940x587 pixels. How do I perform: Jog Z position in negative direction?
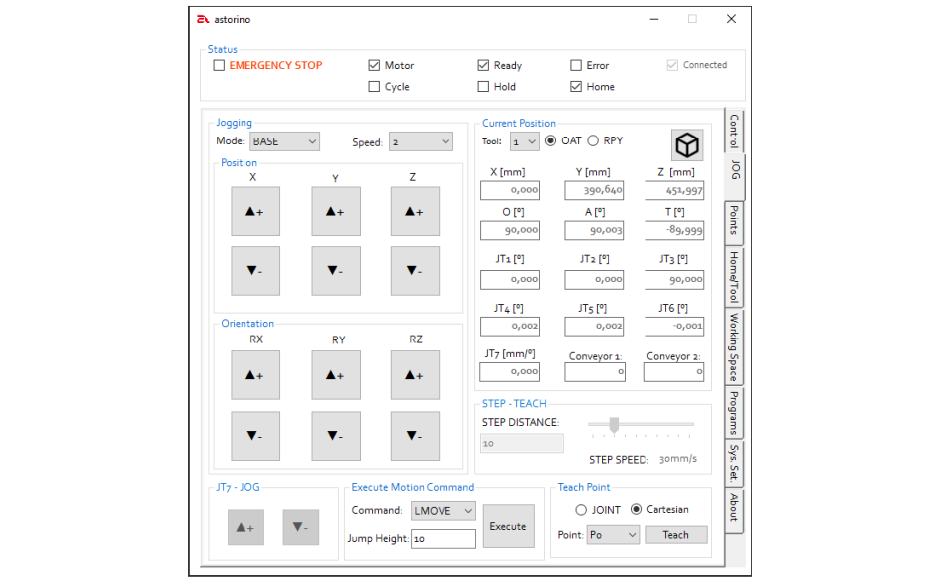tap(415, 270)
